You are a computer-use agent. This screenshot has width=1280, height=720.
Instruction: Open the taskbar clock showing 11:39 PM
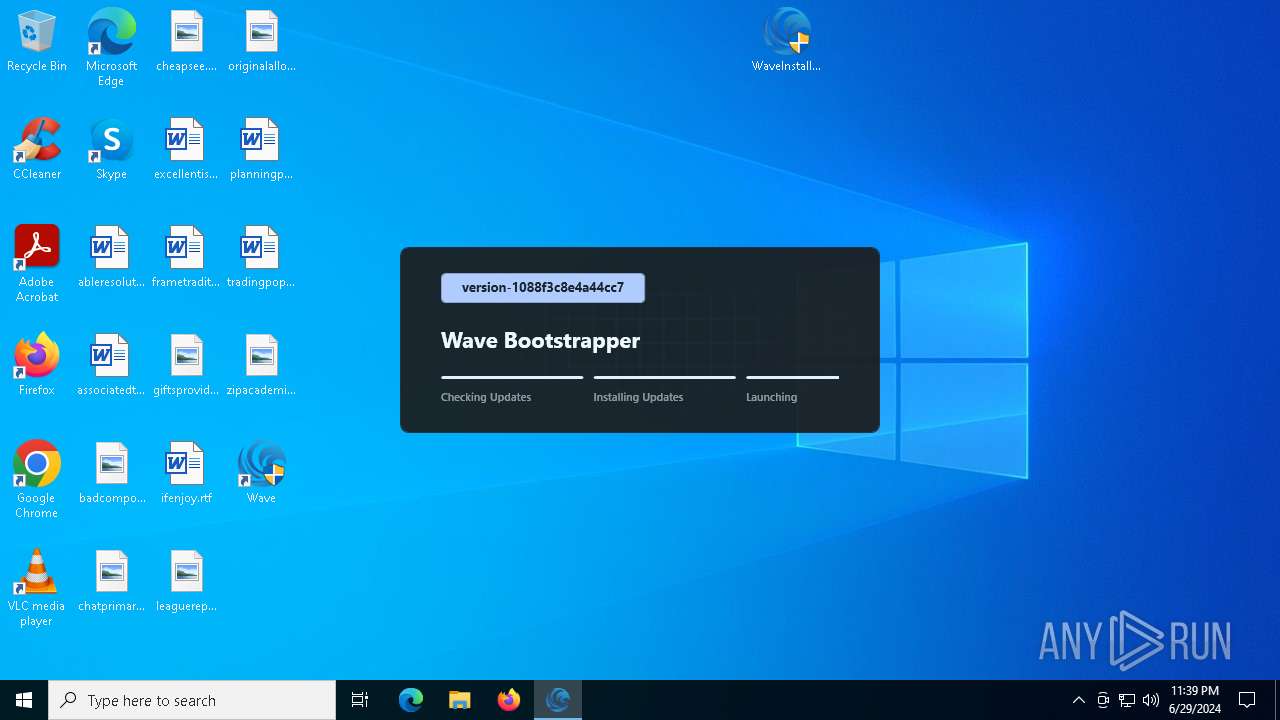click(x=1195, y=700)
